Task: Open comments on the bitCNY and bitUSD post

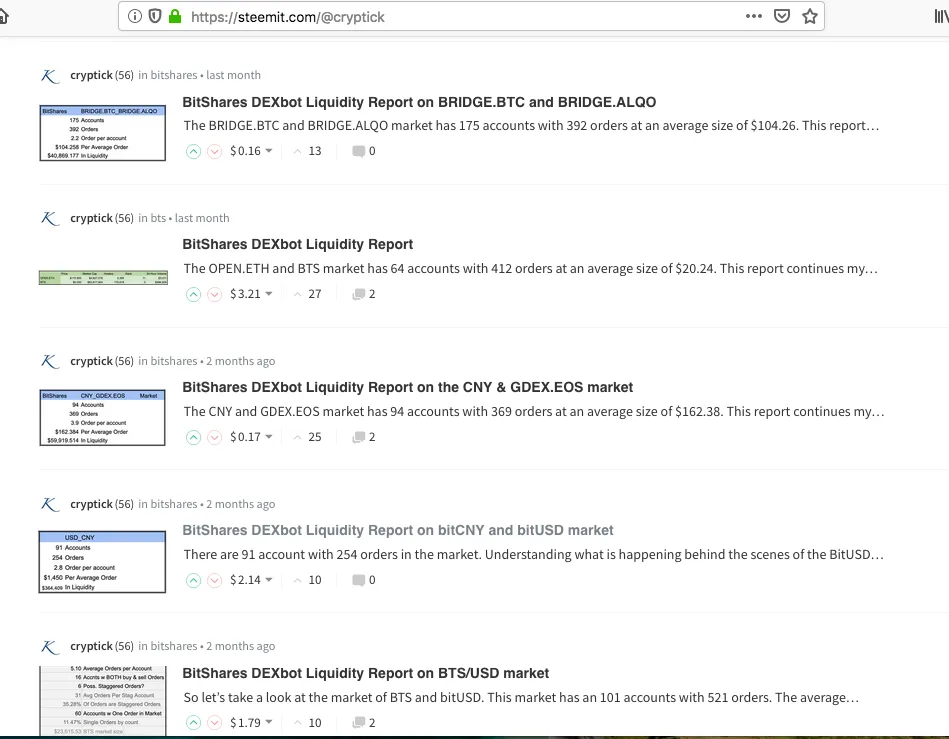Action: 364,580
